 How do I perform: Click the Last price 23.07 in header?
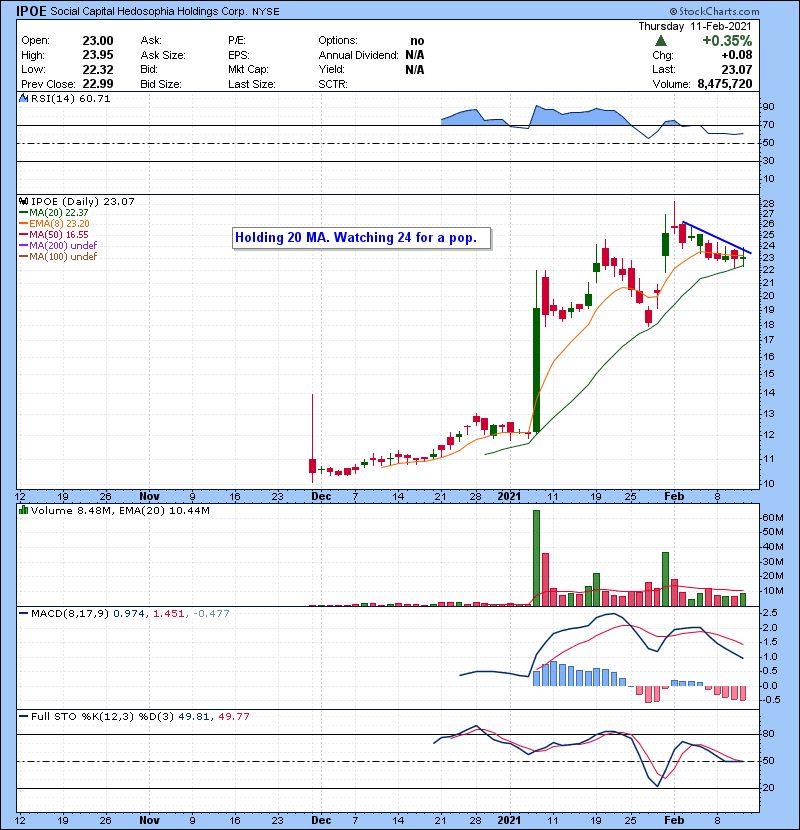pos(737,69)
